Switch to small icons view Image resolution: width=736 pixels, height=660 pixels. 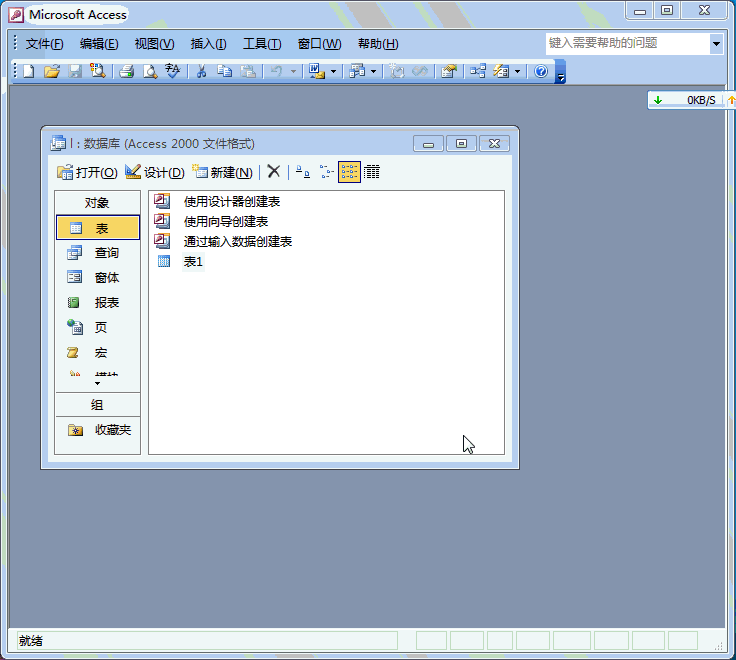tap(326, 172)
